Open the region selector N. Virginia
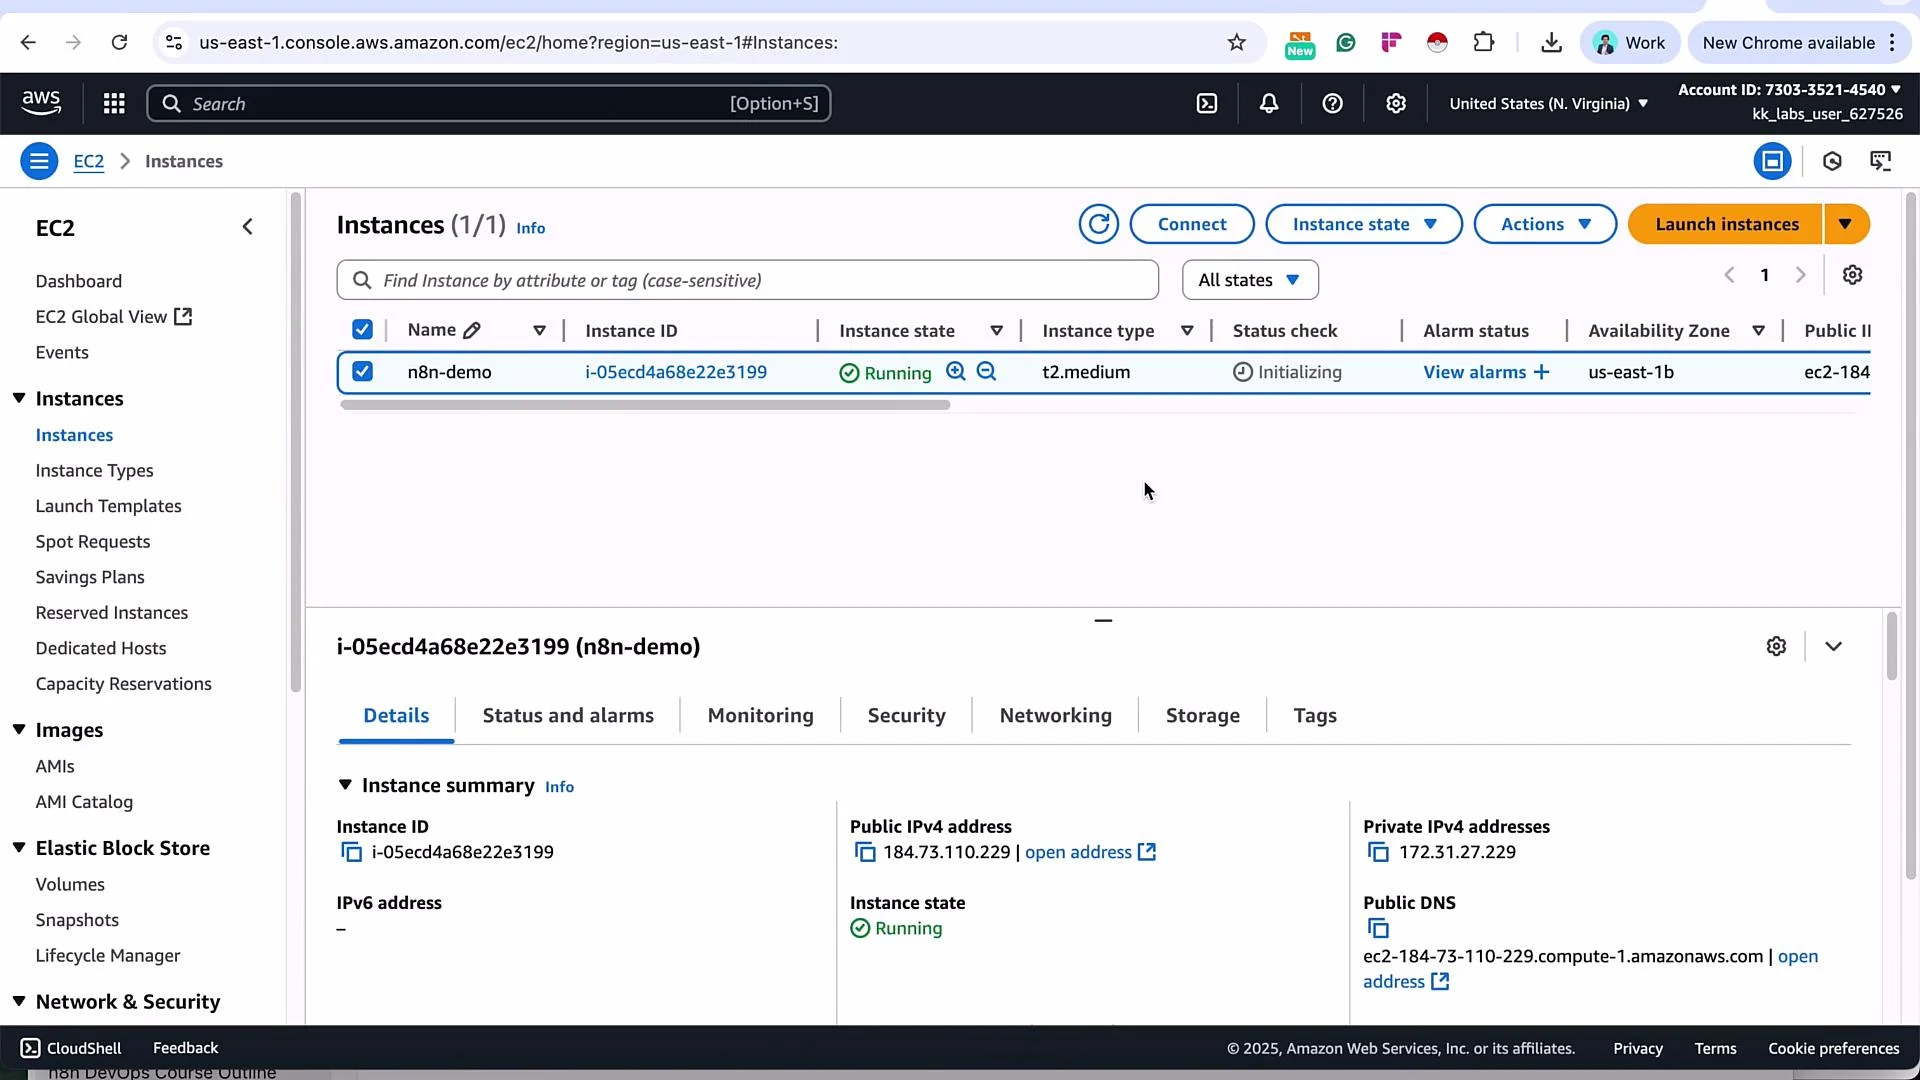This screenshot has height=1080, width=1920. tap(1548, 103)
